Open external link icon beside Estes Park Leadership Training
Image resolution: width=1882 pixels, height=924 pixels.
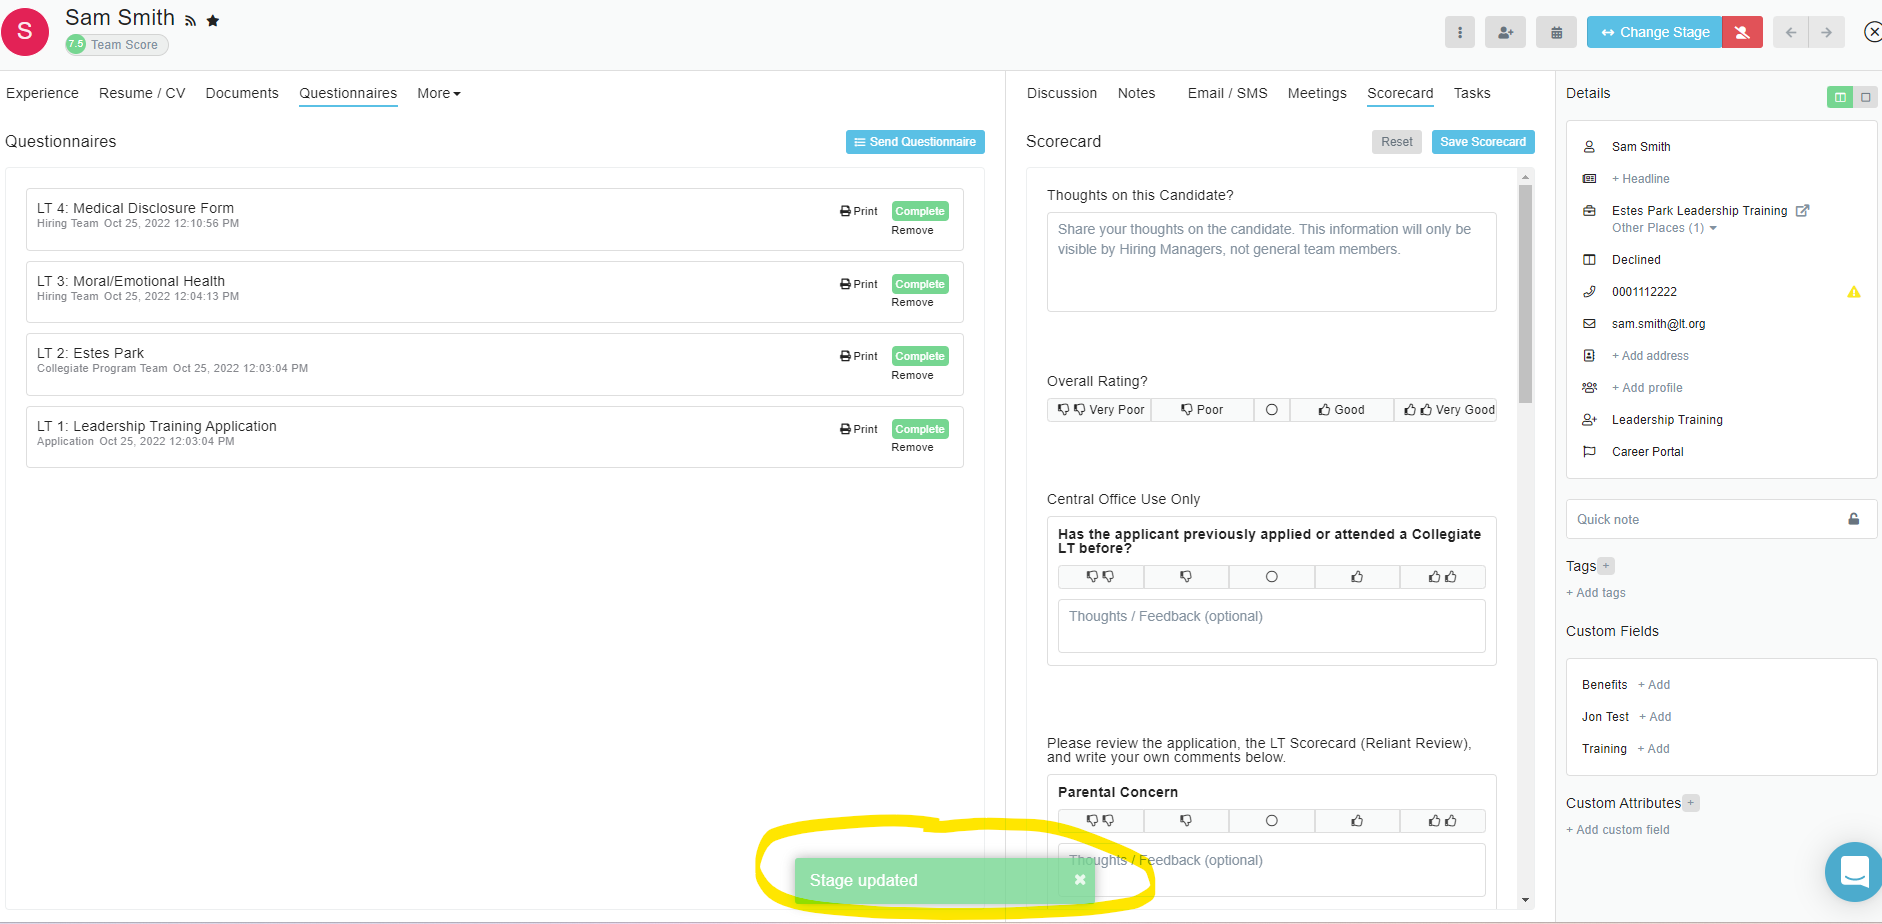click(x=1802, y=211)
